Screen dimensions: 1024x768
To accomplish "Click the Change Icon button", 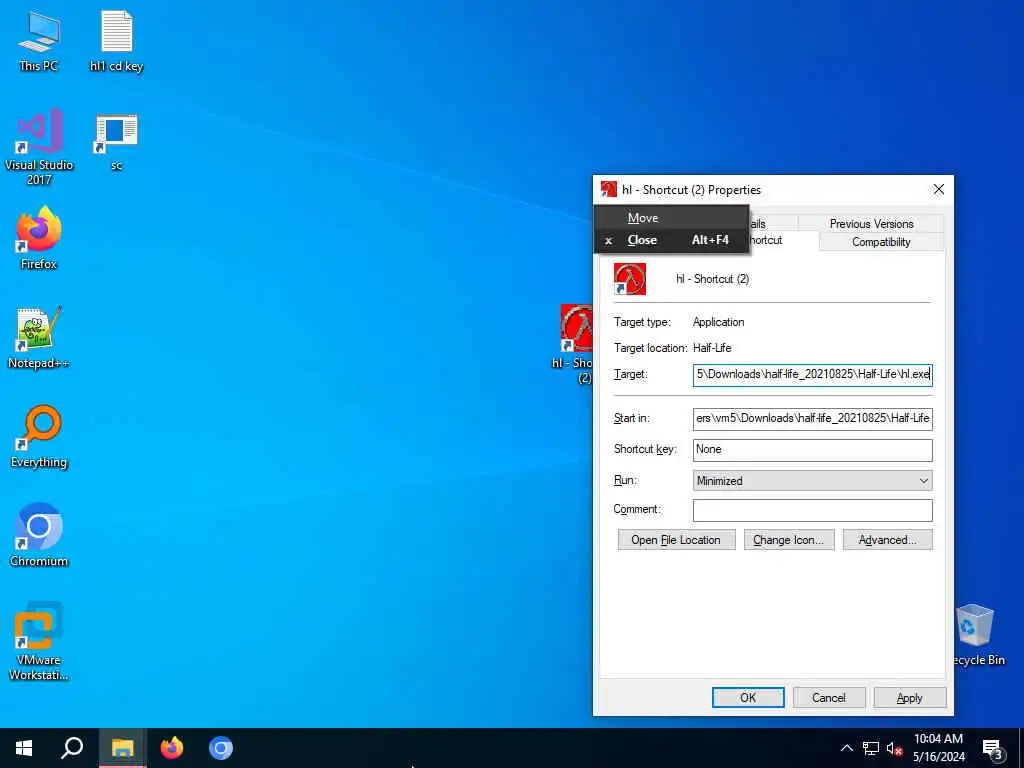I will coord(788,540).
